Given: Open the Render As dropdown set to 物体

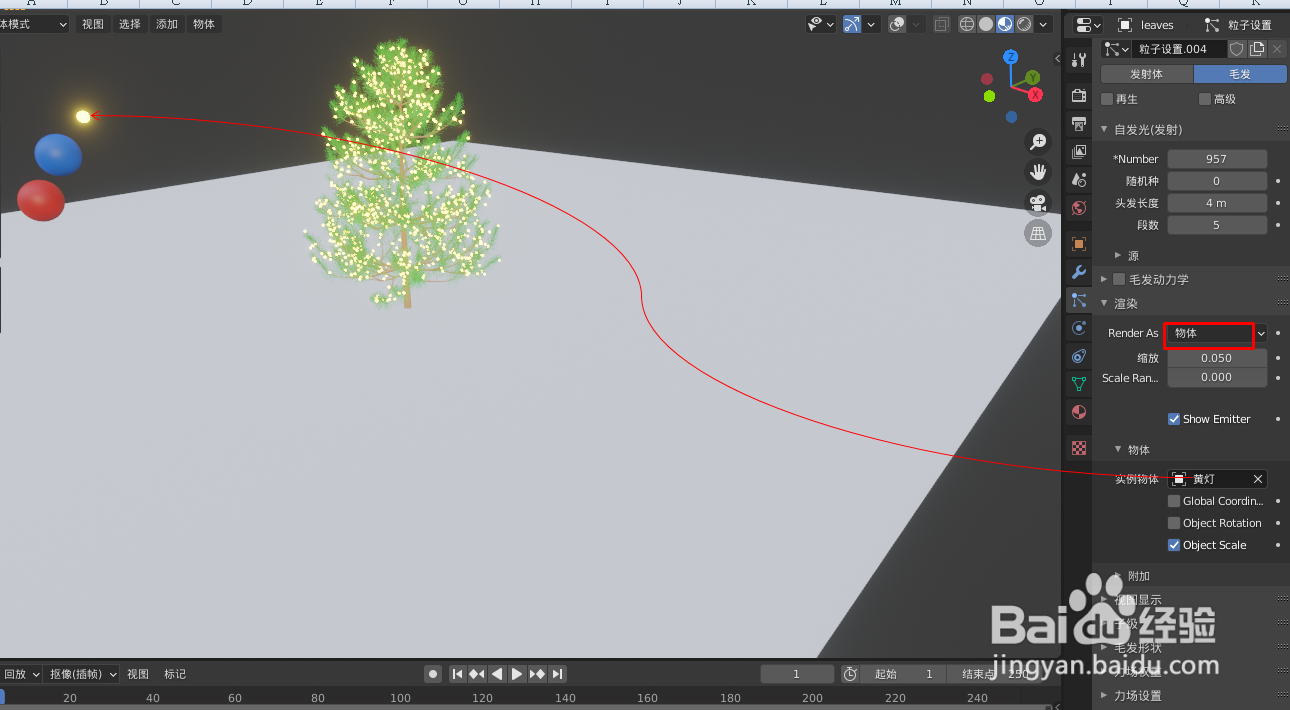Looking at the screenshot, I should [1210, 334].
